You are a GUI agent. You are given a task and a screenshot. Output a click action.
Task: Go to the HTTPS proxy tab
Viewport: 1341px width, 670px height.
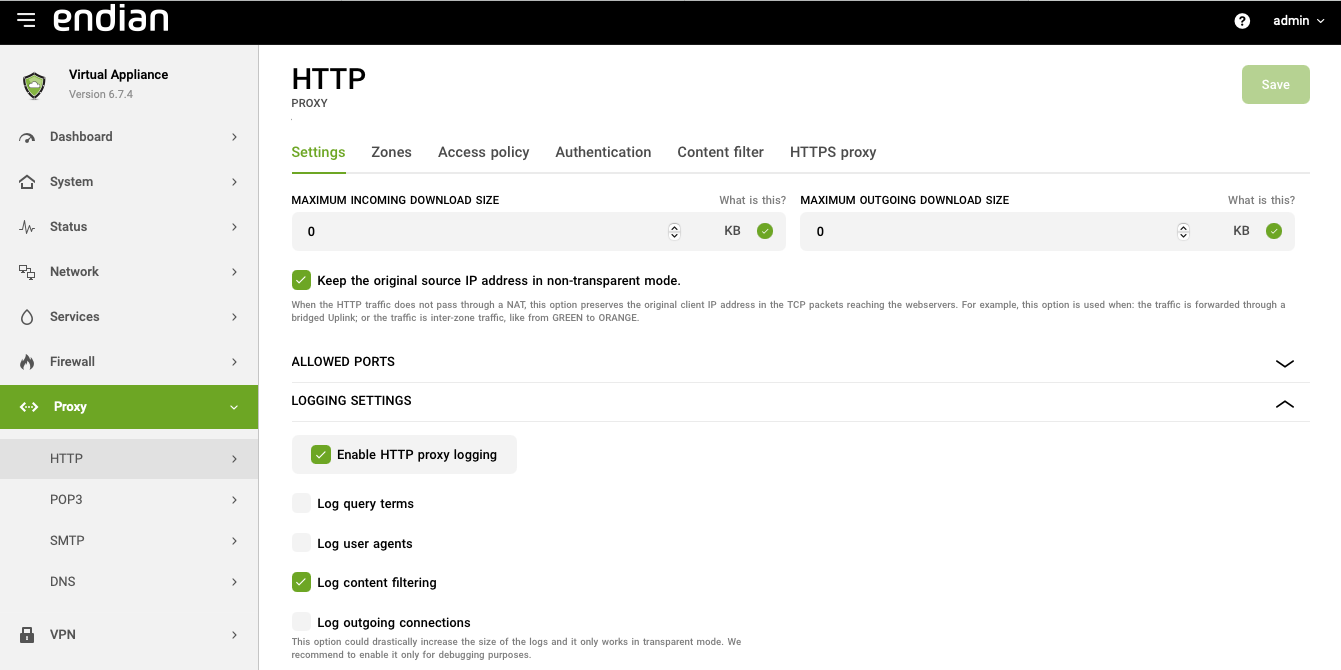tap(833, 152)
